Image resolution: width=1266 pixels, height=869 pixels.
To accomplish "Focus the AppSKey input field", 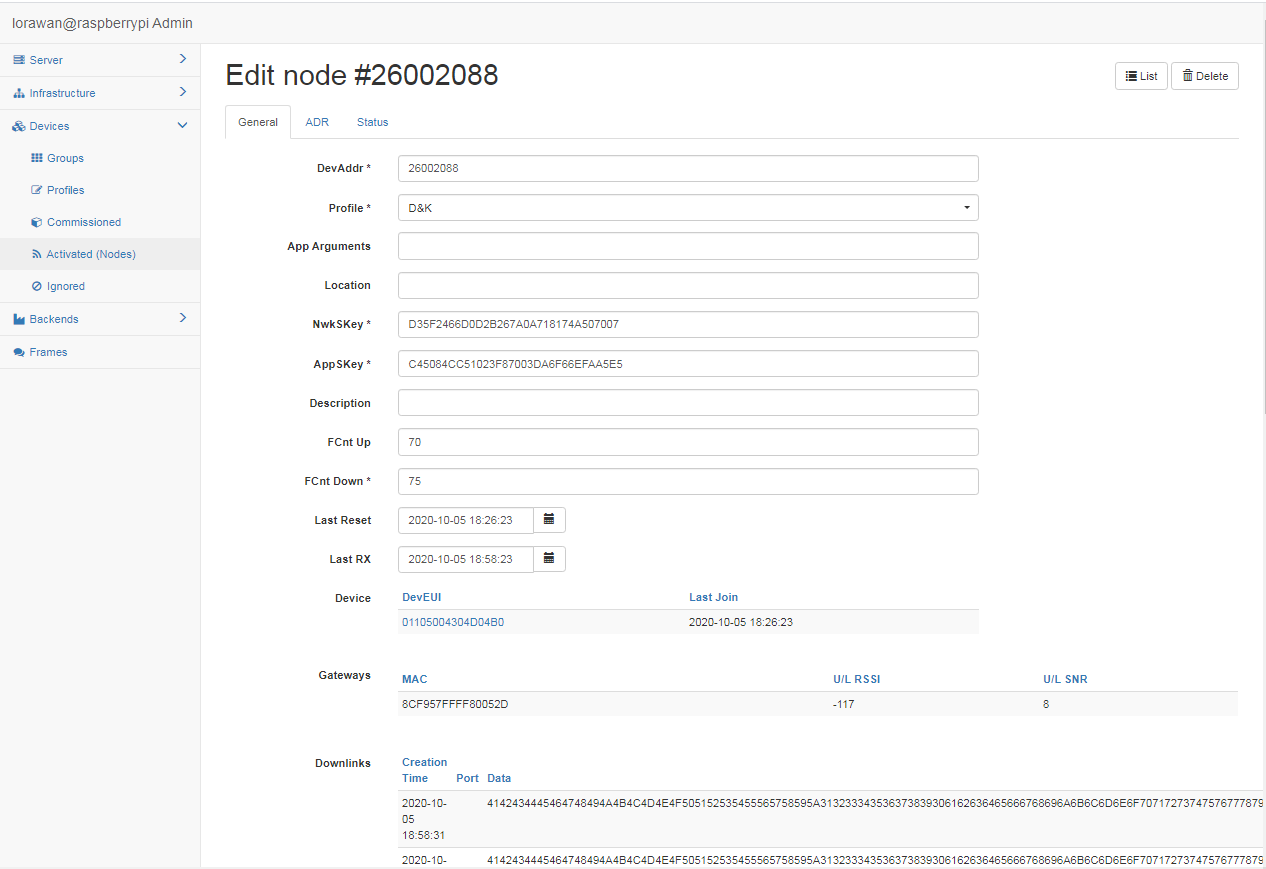I will click(x=688, y=364).
